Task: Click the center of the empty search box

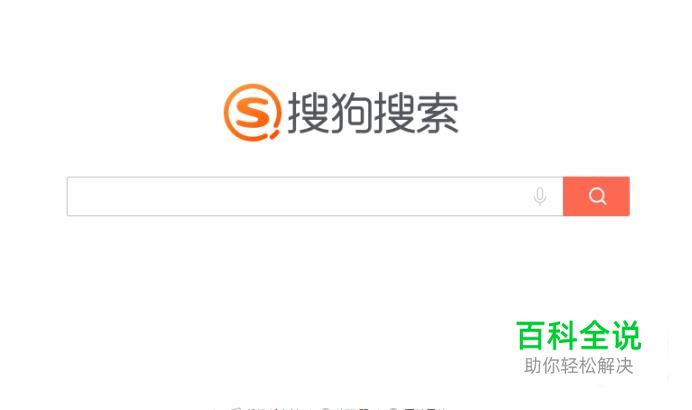Action: click(315, 196)
